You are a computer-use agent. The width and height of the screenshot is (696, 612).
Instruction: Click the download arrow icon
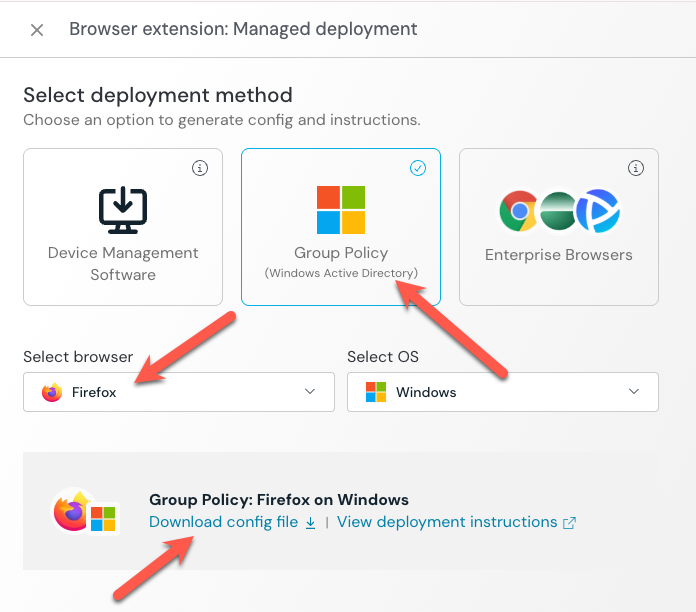310,523
